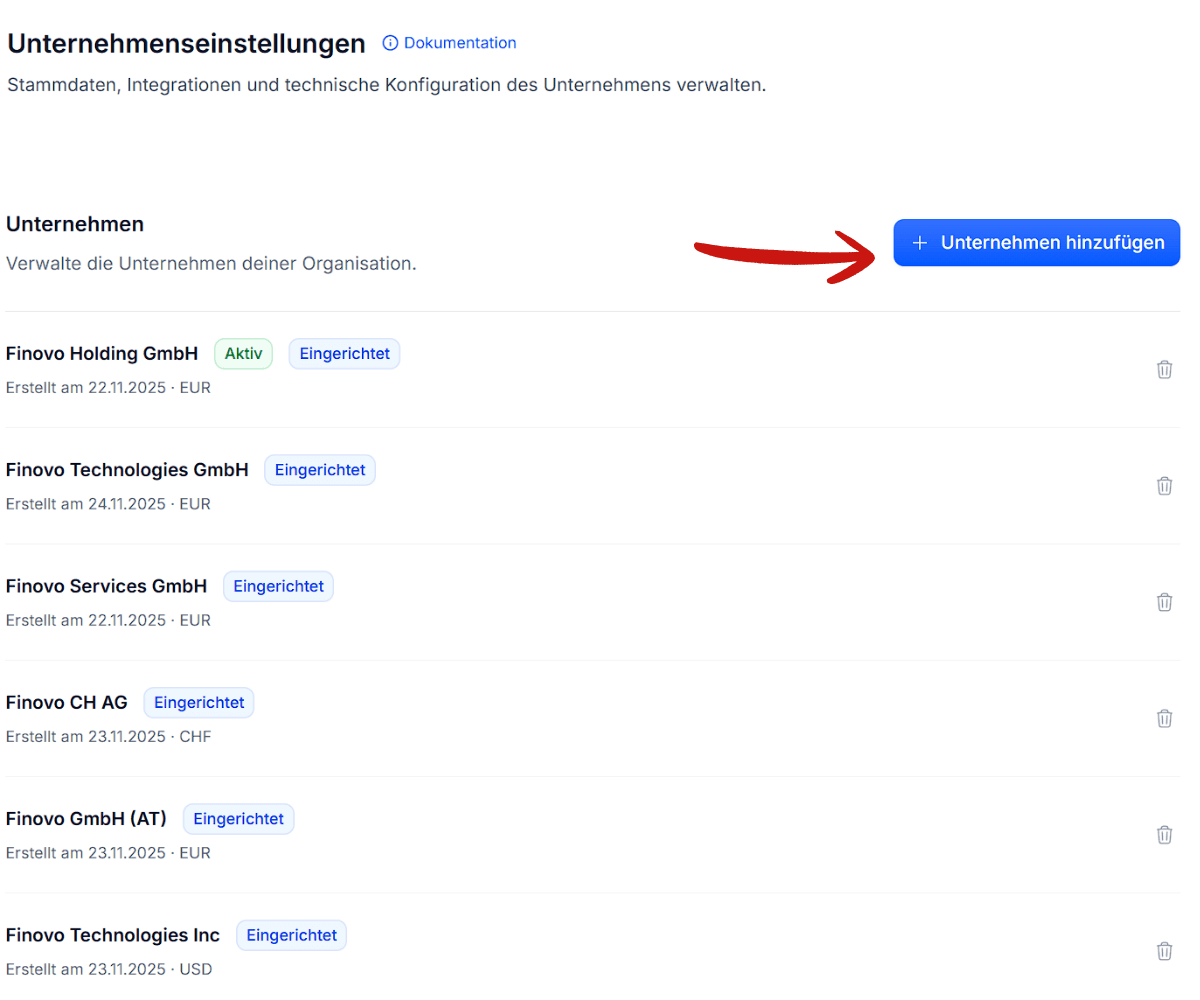
Task: Click Eingerichtet badge of Finovo Services GmbH
Action: (279, 586)
